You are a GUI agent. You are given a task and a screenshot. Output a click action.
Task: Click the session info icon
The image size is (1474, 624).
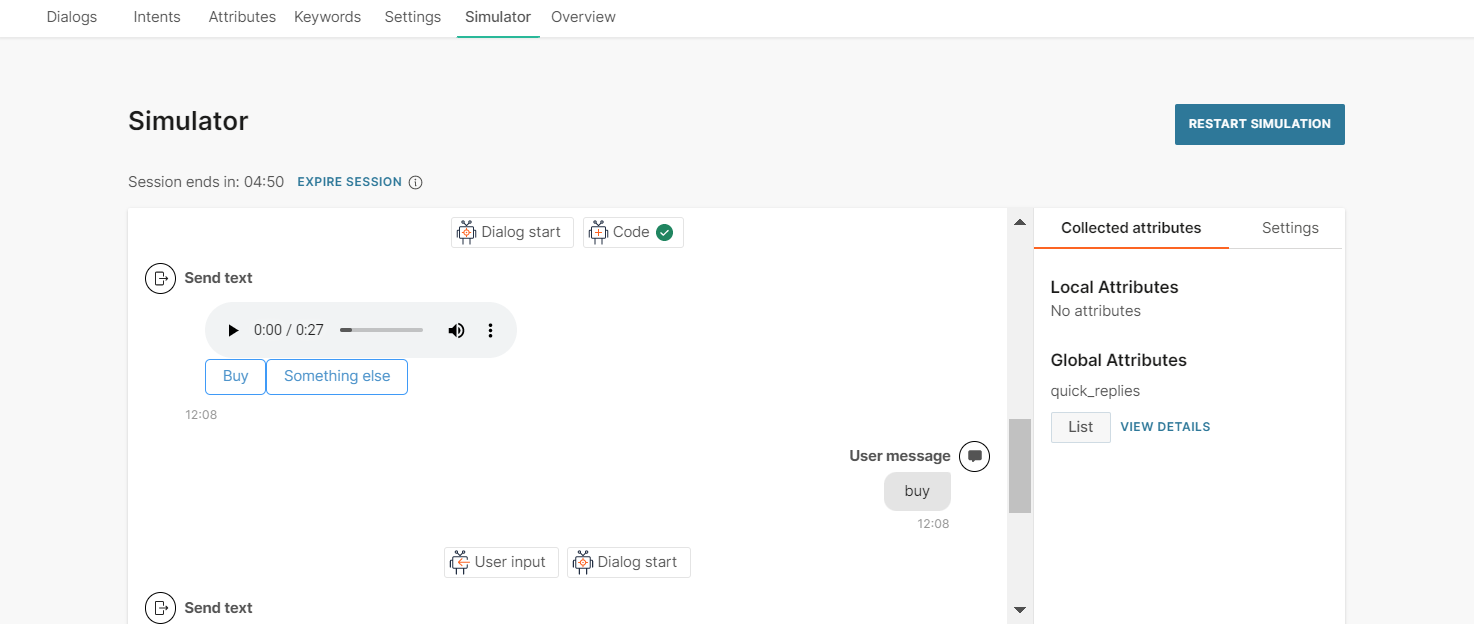click(416, 183)
